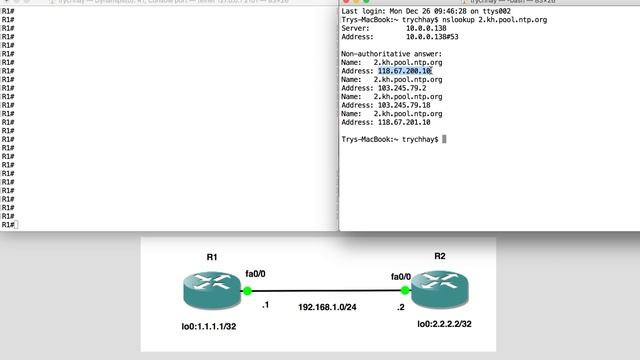Select the lo0:2.2.2.2/32 loopback note
The width and height of the screenshot is (640, 360).
coord(444,324)
